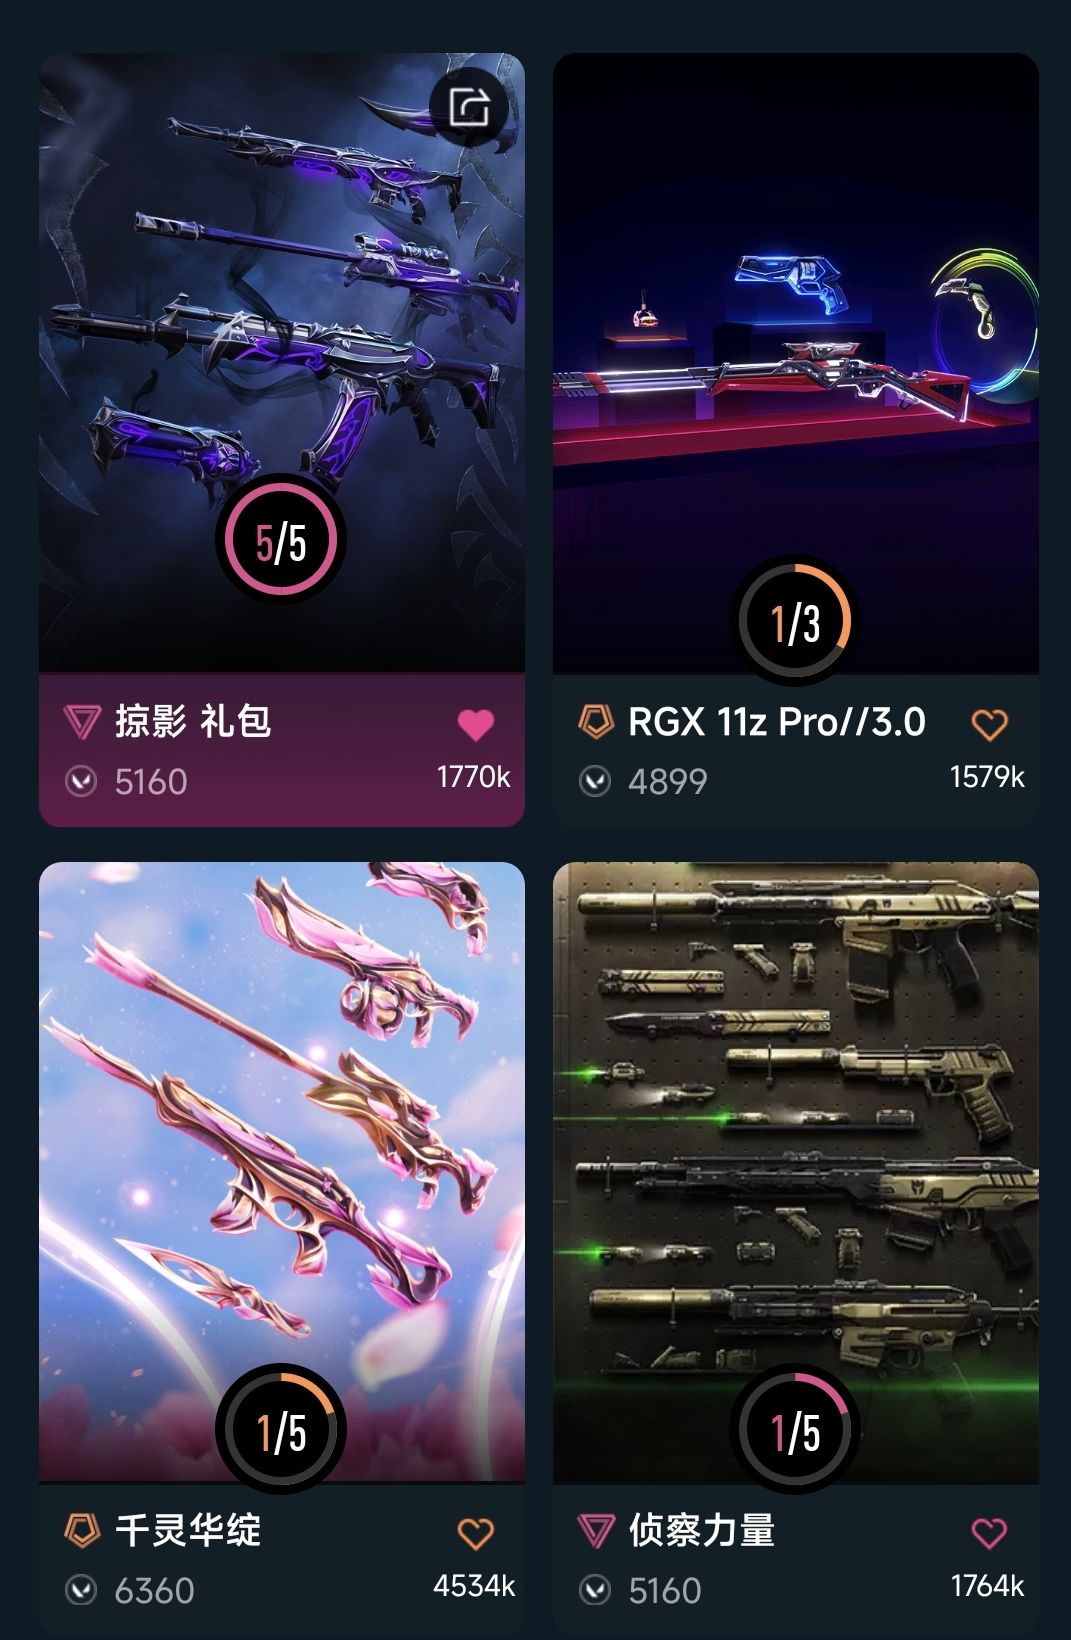Click the VP currency icon next to 6360
This screenshot has height=1640, width=1071.
coord(81,1590)
